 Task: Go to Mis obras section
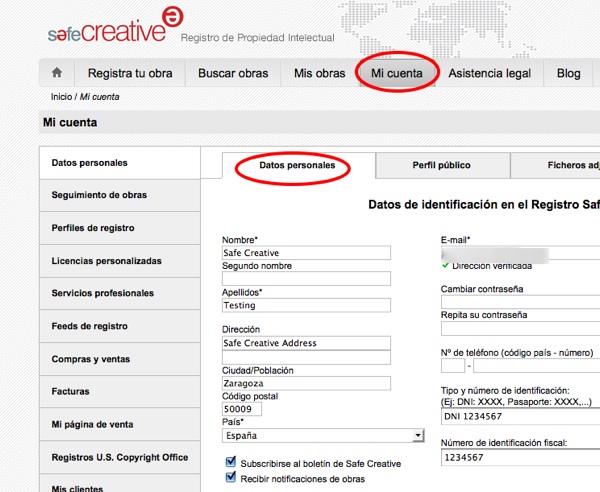point(319,73)
